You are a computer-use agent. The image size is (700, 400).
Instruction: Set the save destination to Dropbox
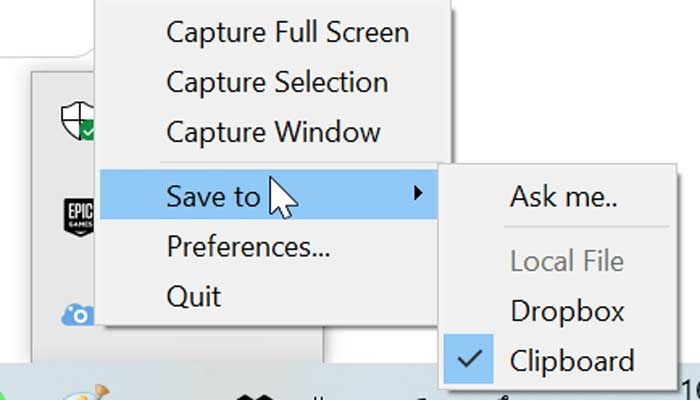pos(567,310)
